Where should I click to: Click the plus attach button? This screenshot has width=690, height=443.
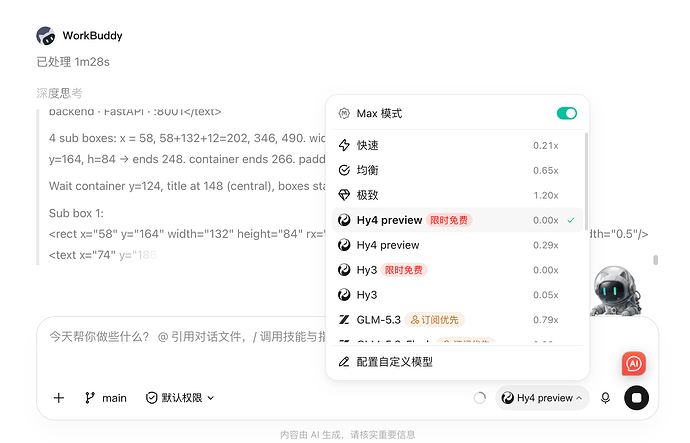tap(59, 398)
